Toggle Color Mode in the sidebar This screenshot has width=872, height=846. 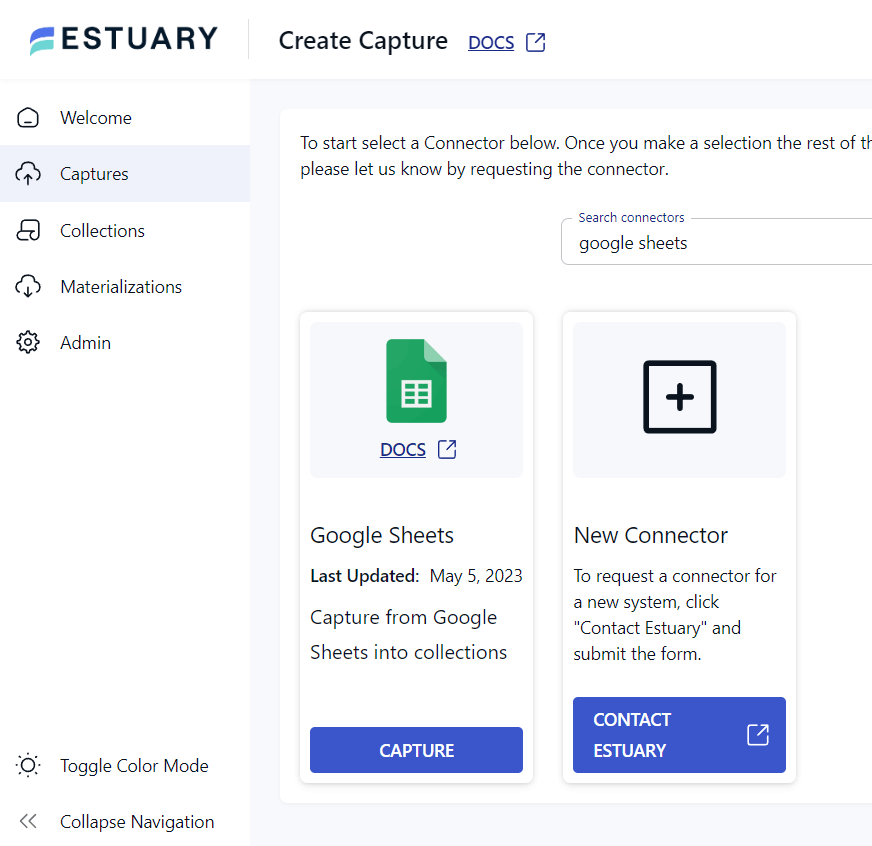pyautogui.click(x=134, y=766)
